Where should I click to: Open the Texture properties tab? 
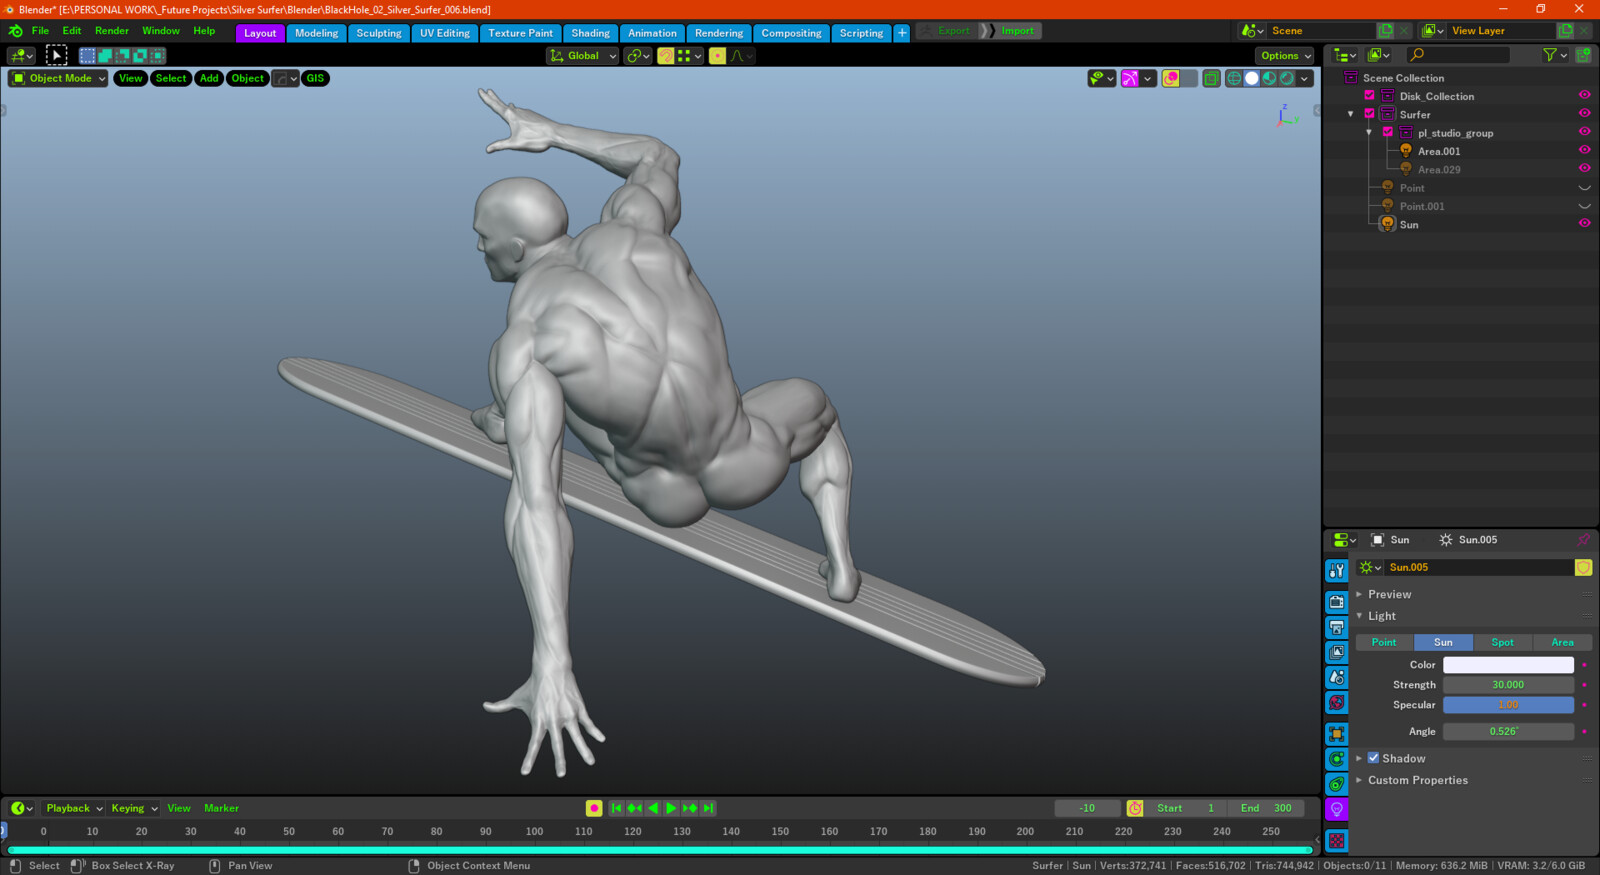click(x=1337, y=841)
